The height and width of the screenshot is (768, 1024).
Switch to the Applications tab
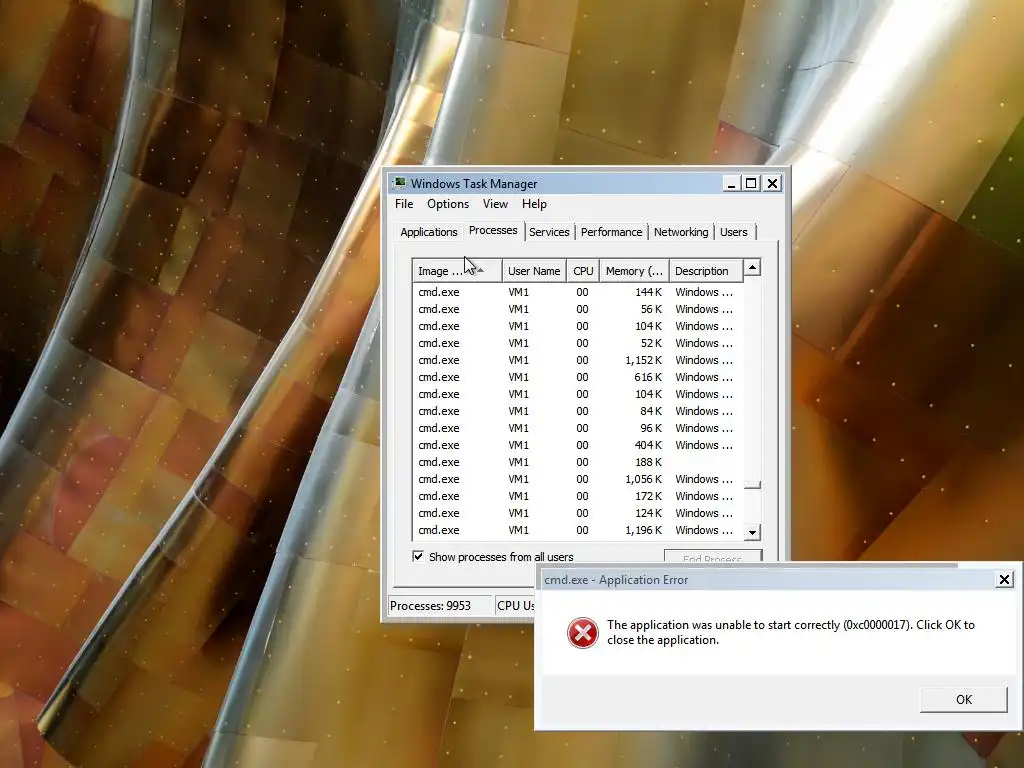[x=428, y=232]
